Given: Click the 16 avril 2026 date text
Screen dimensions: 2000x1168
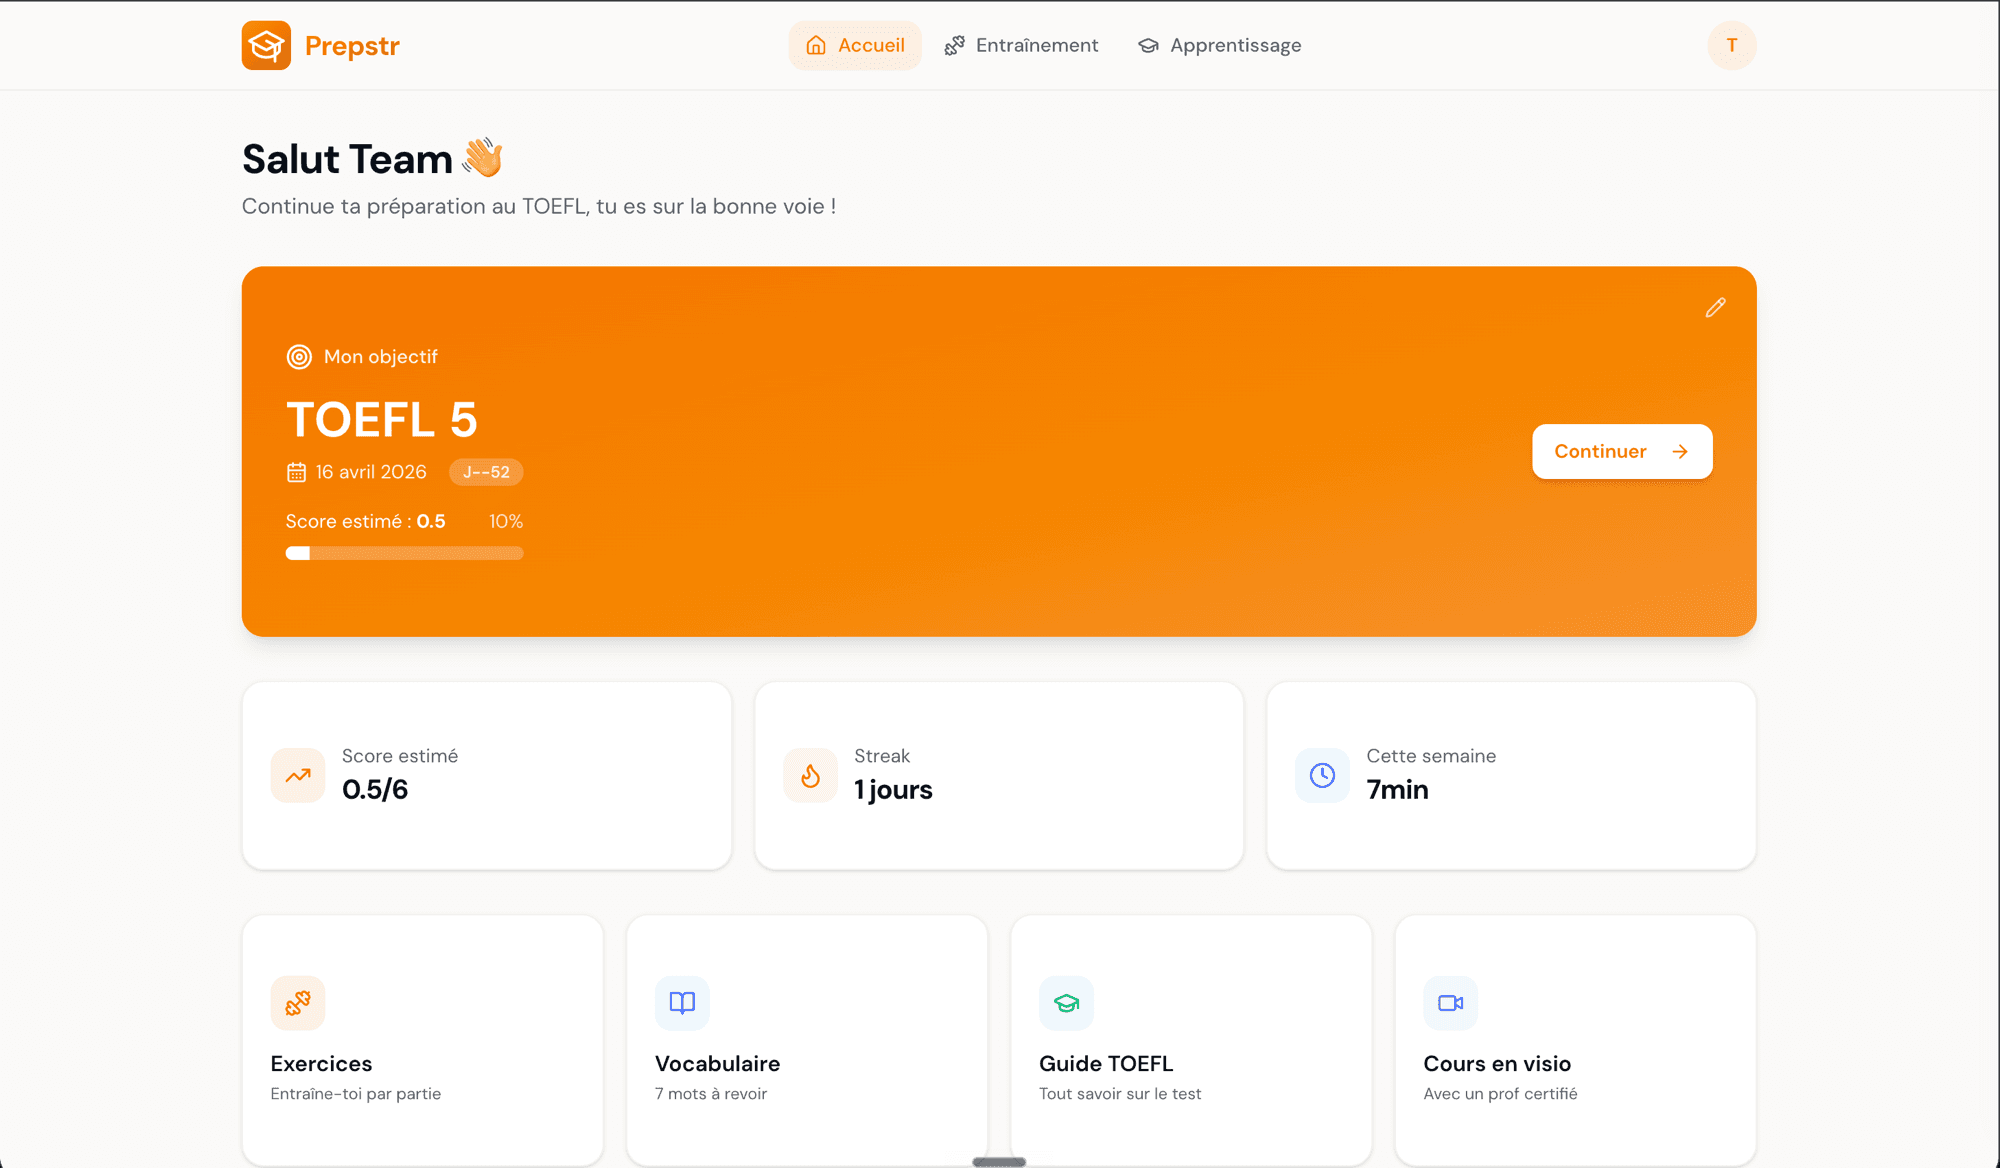Looking at the screenshot, I should 371,472.
